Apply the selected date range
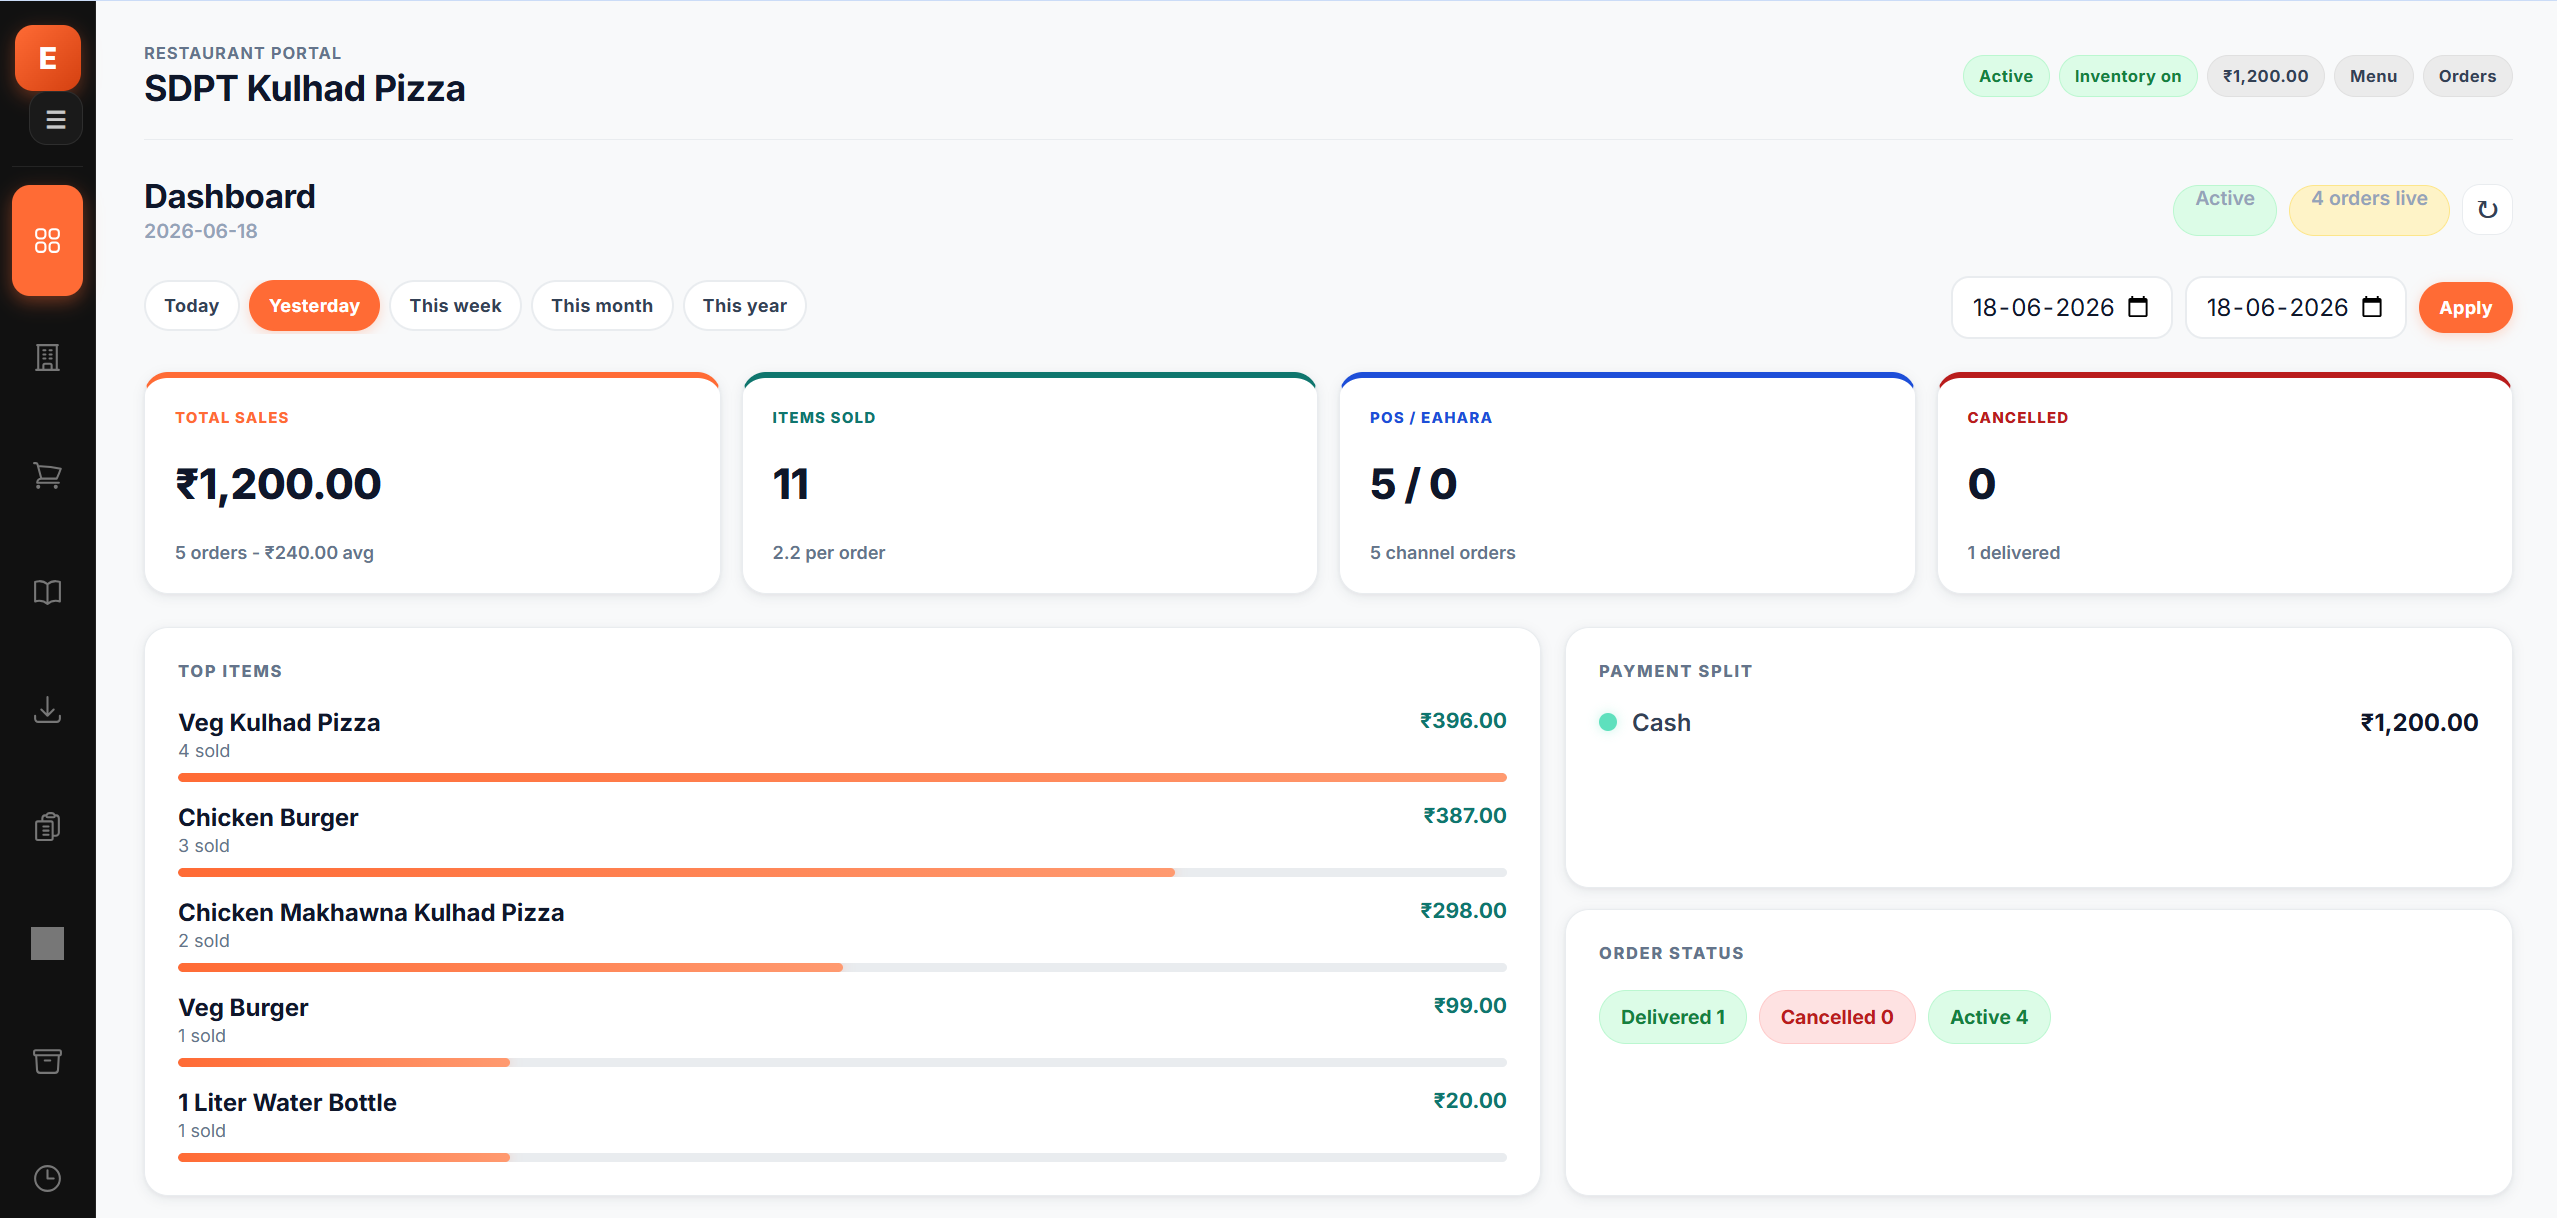The height and width of the screenshot is (1218, 2557). point(2465,308)
